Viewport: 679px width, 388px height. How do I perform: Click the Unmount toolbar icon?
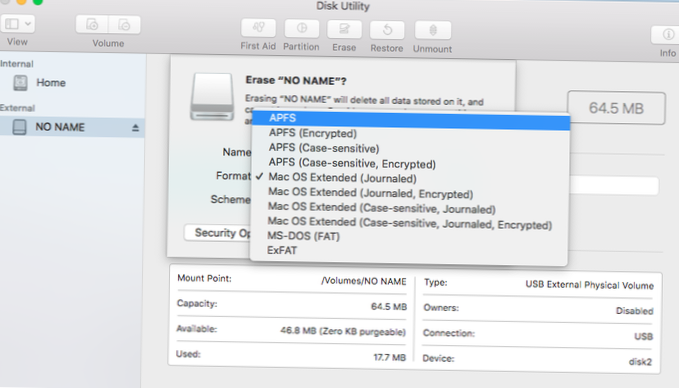(x=433, y=30)
